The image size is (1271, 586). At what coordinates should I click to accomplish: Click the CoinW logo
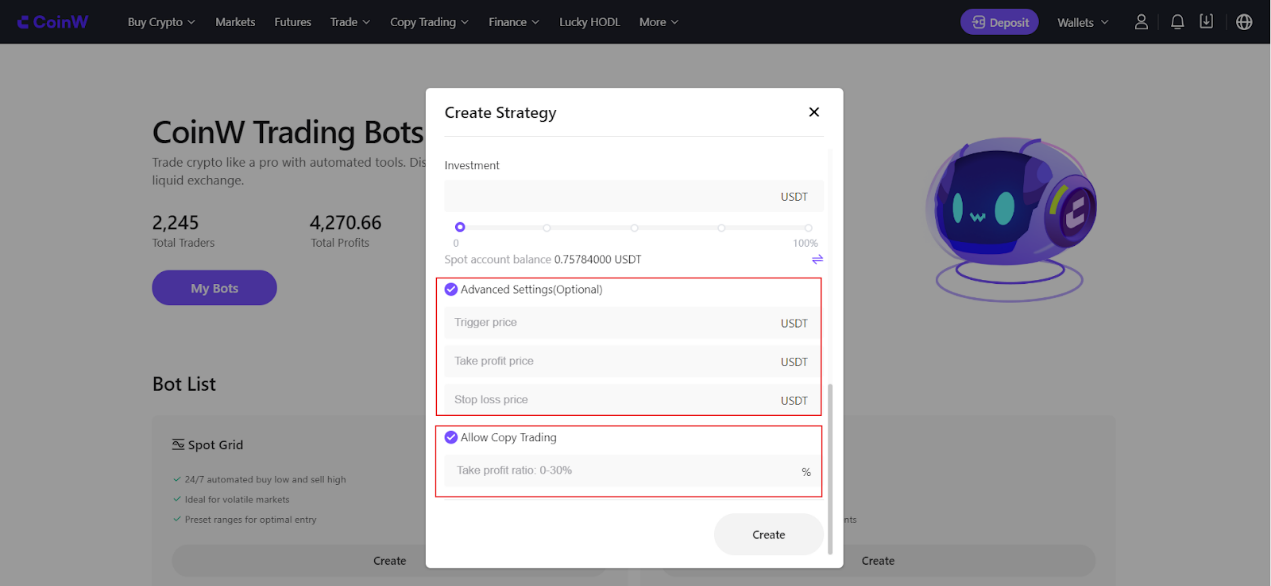(53, 22)
